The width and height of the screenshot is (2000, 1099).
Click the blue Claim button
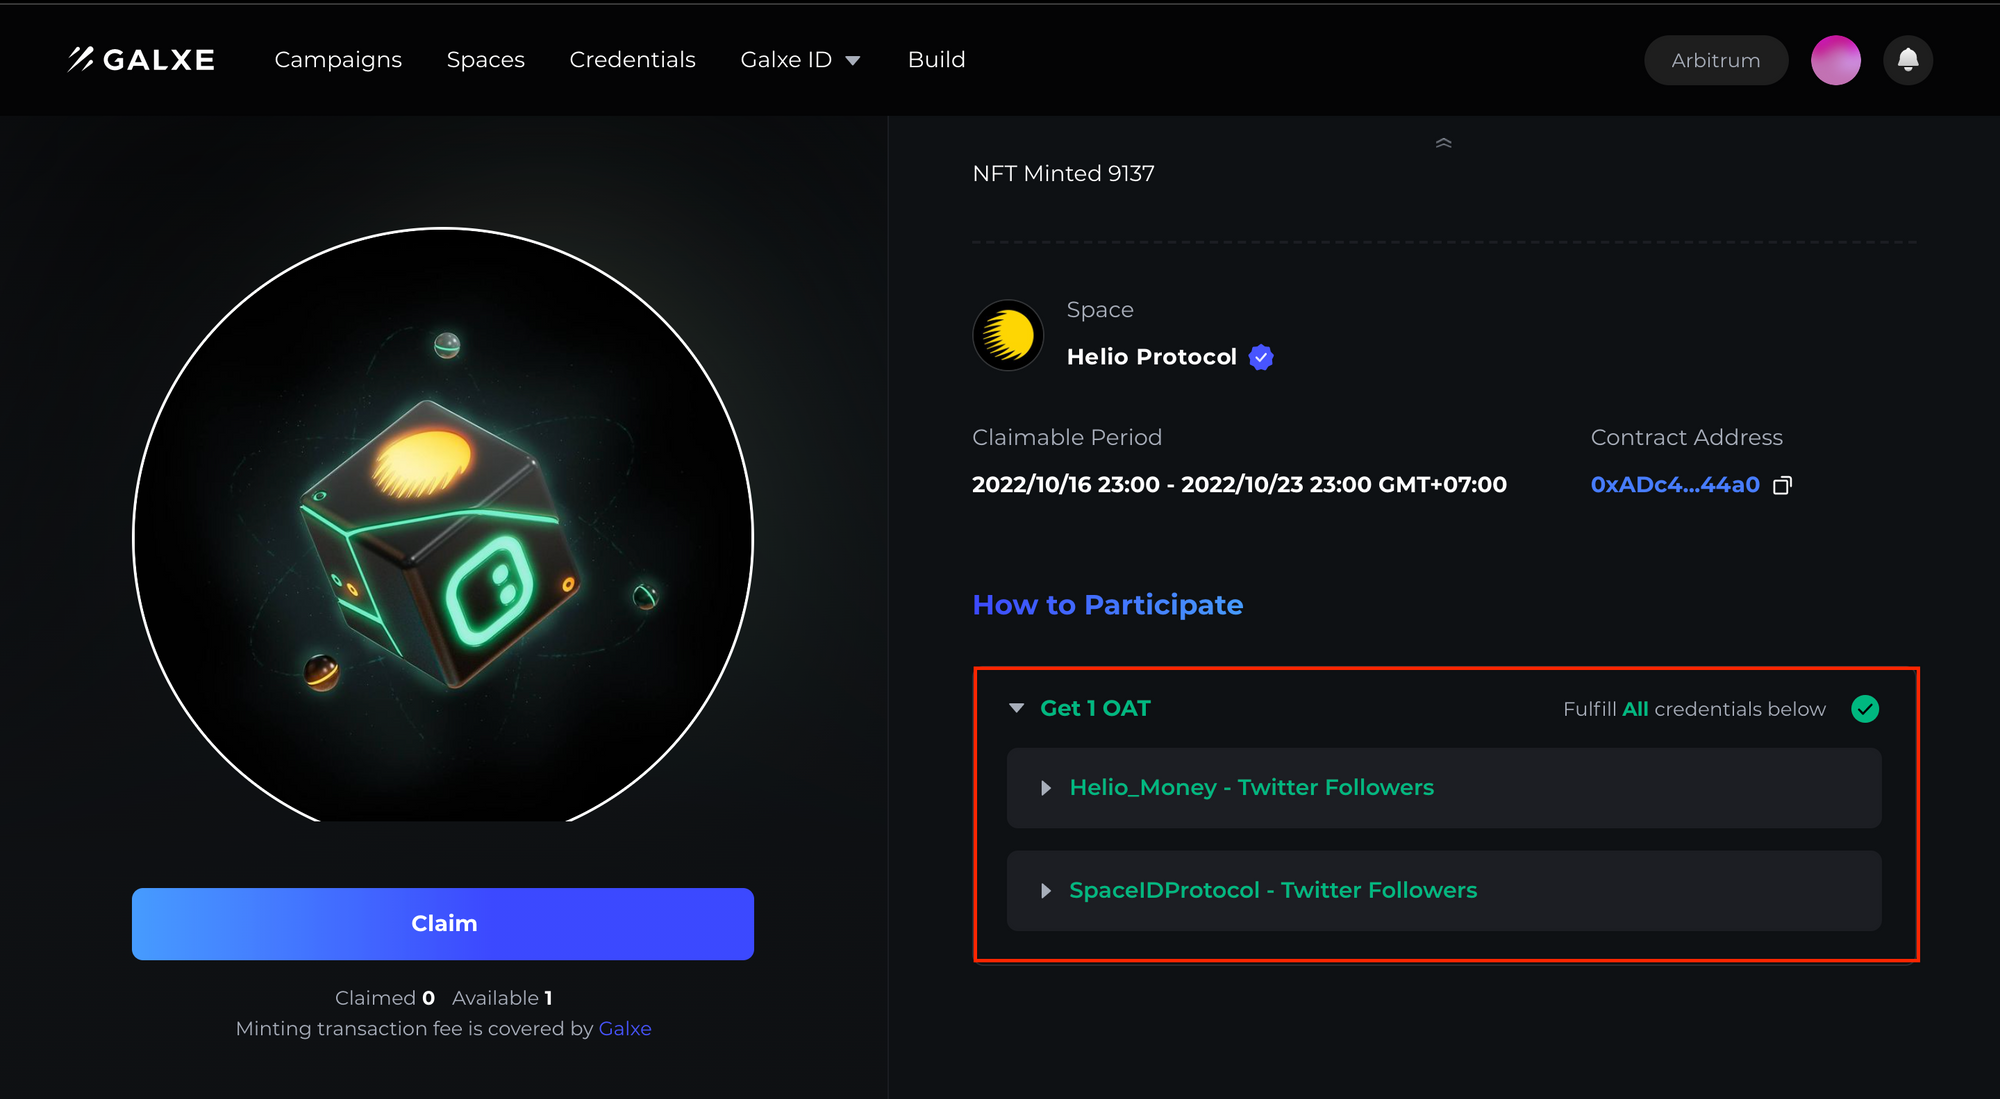click(x=443, y=924)
